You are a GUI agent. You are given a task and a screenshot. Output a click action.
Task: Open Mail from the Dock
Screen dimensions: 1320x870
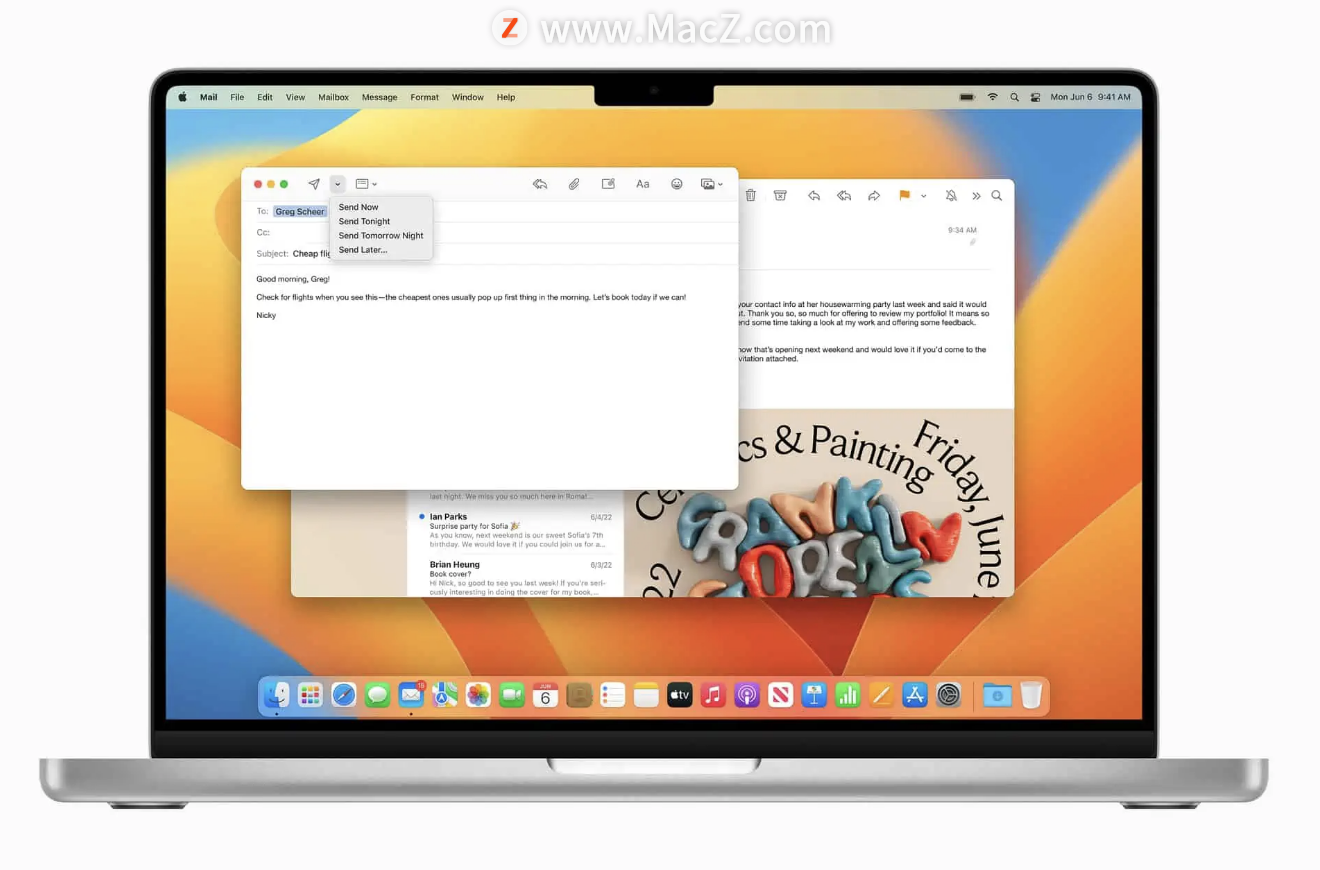coord(411,694)
